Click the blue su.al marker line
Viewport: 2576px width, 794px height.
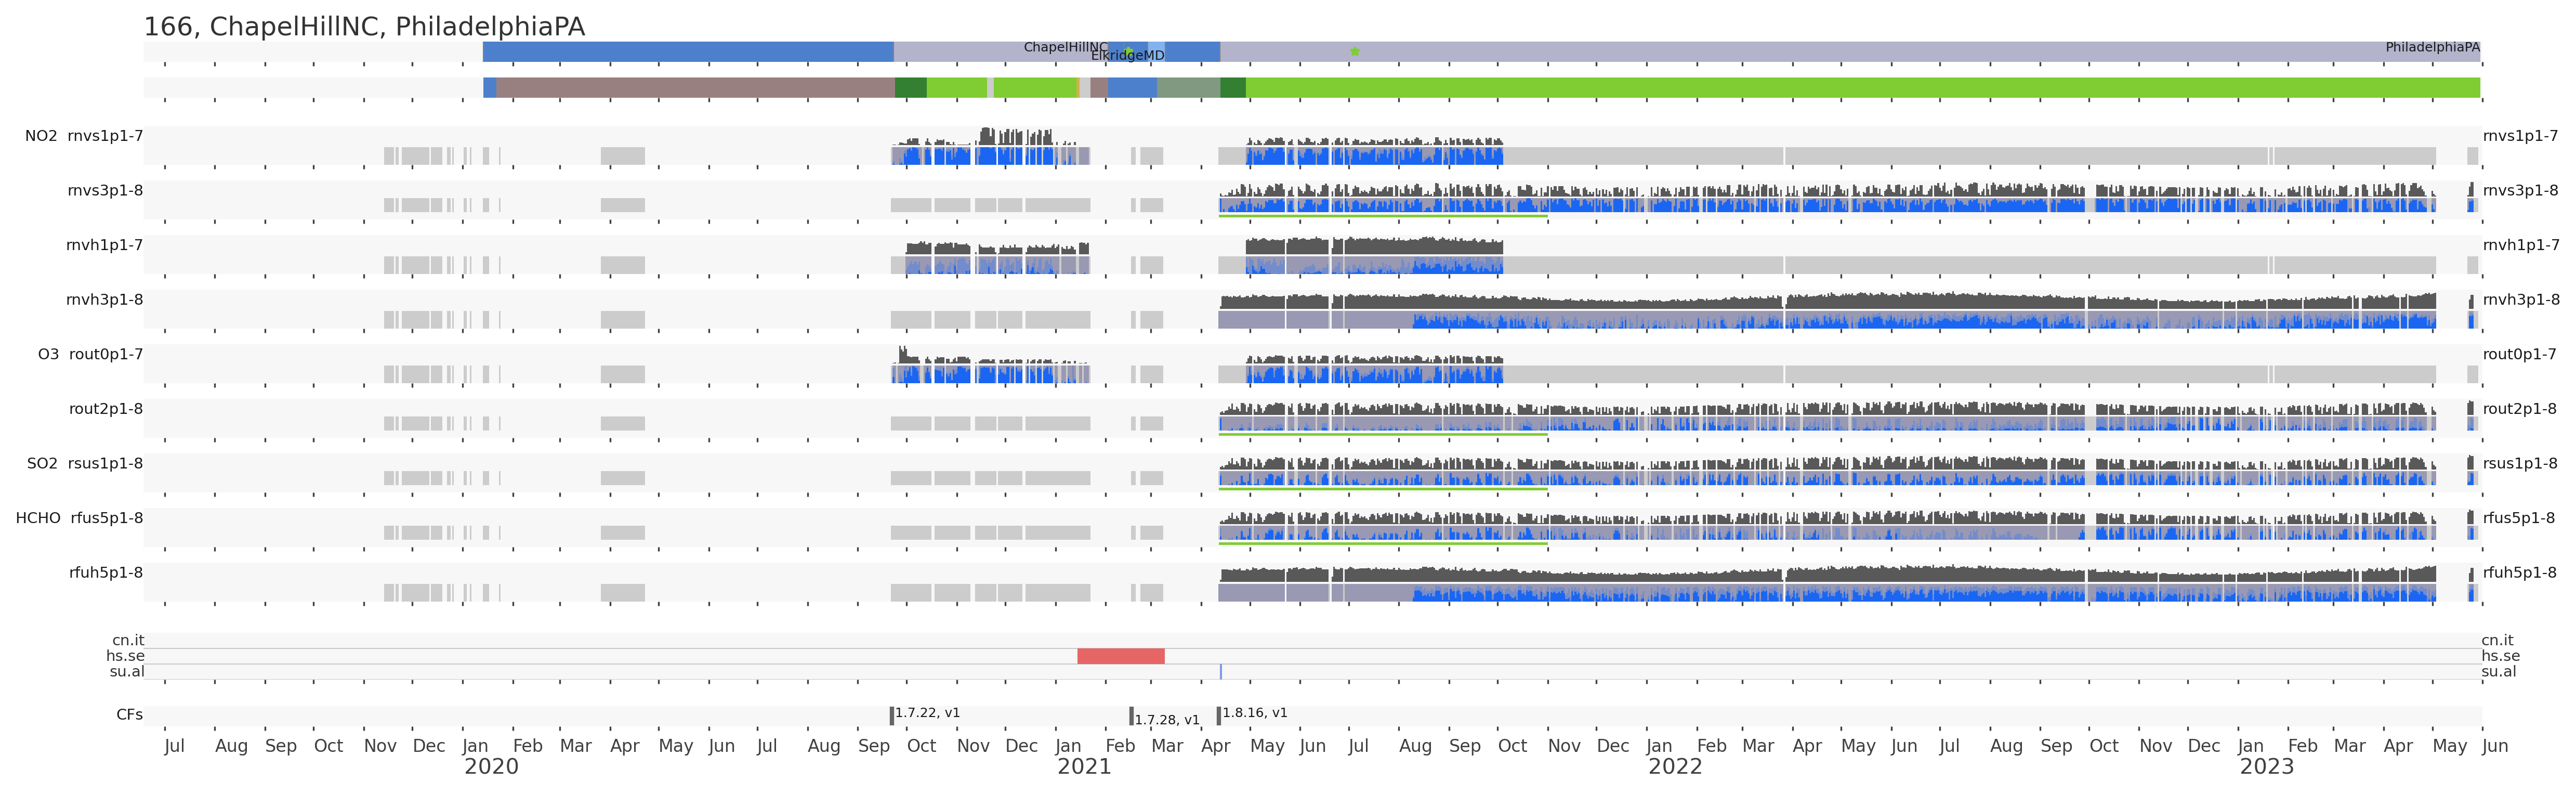(1220, 671)
